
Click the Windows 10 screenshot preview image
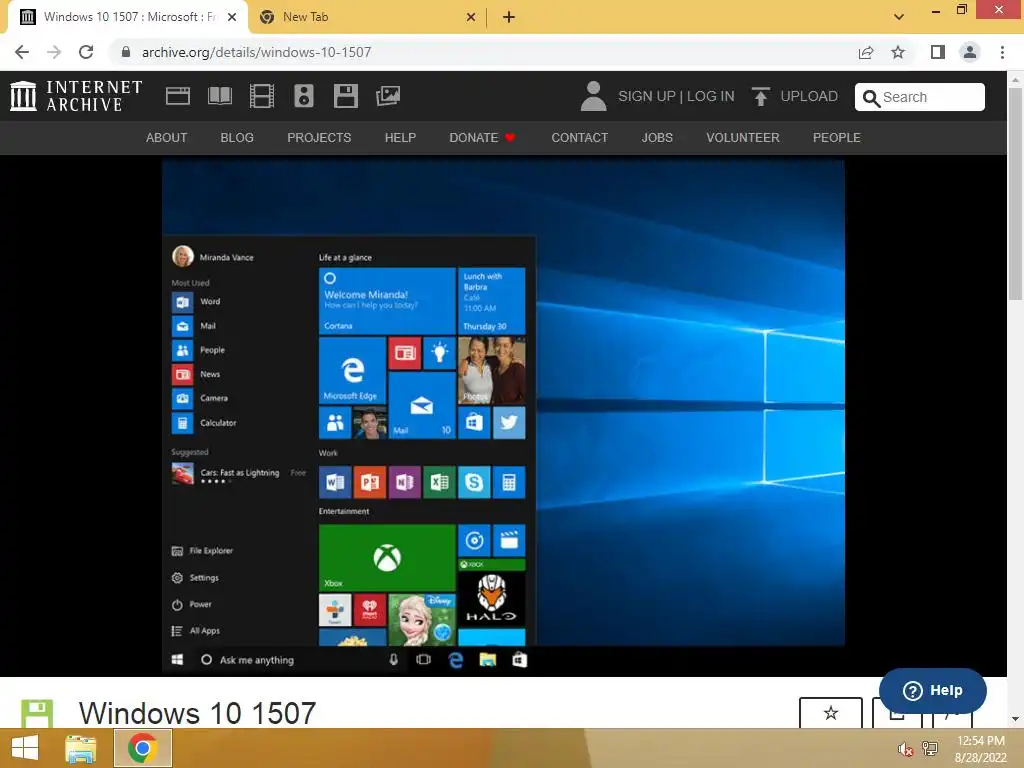tap(503, 418)
